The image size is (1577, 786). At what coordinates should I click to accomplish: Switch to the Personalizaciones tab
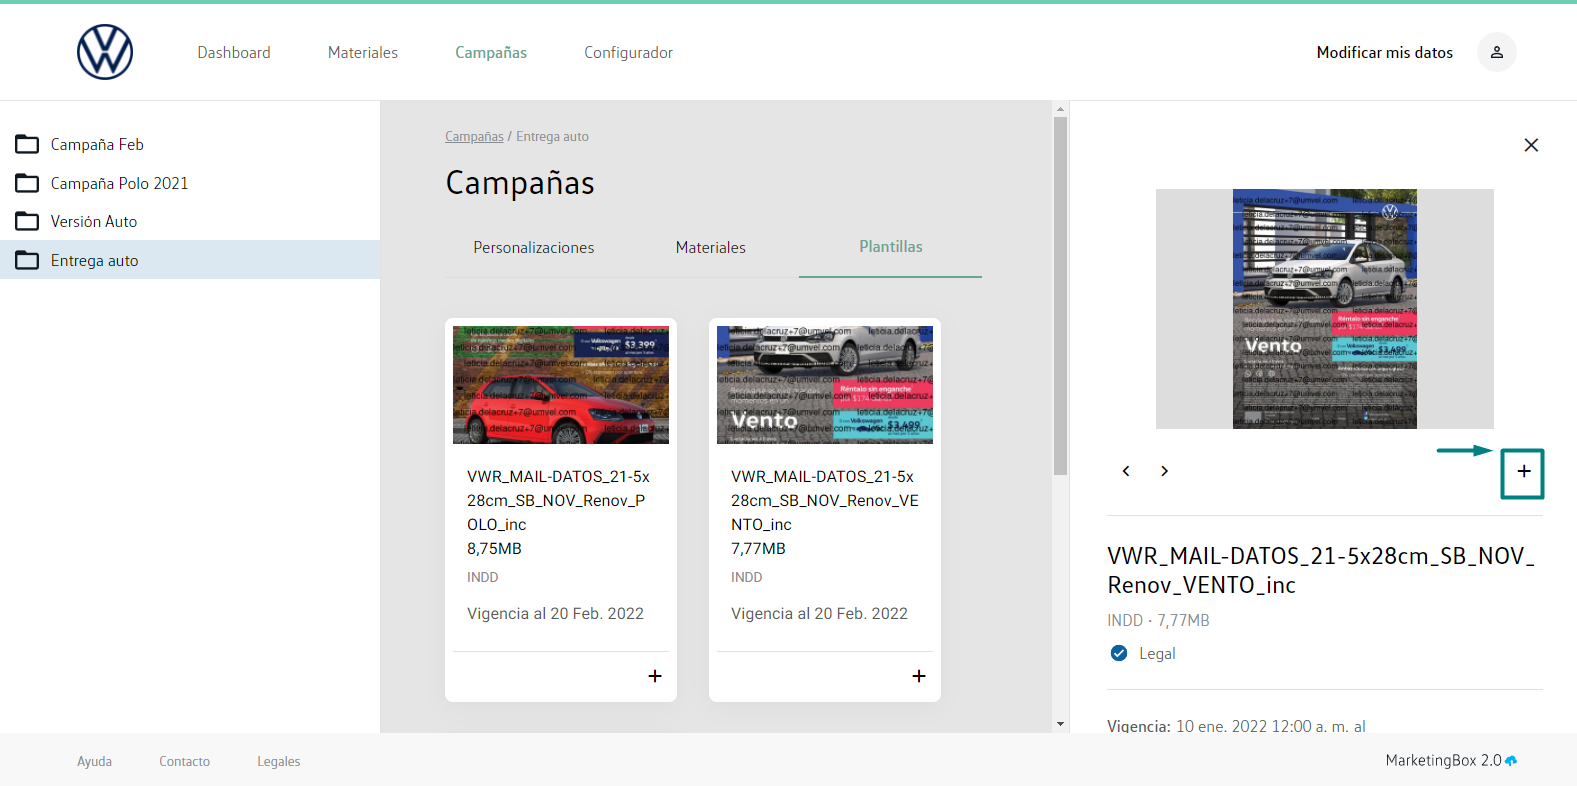pos(534,247)
